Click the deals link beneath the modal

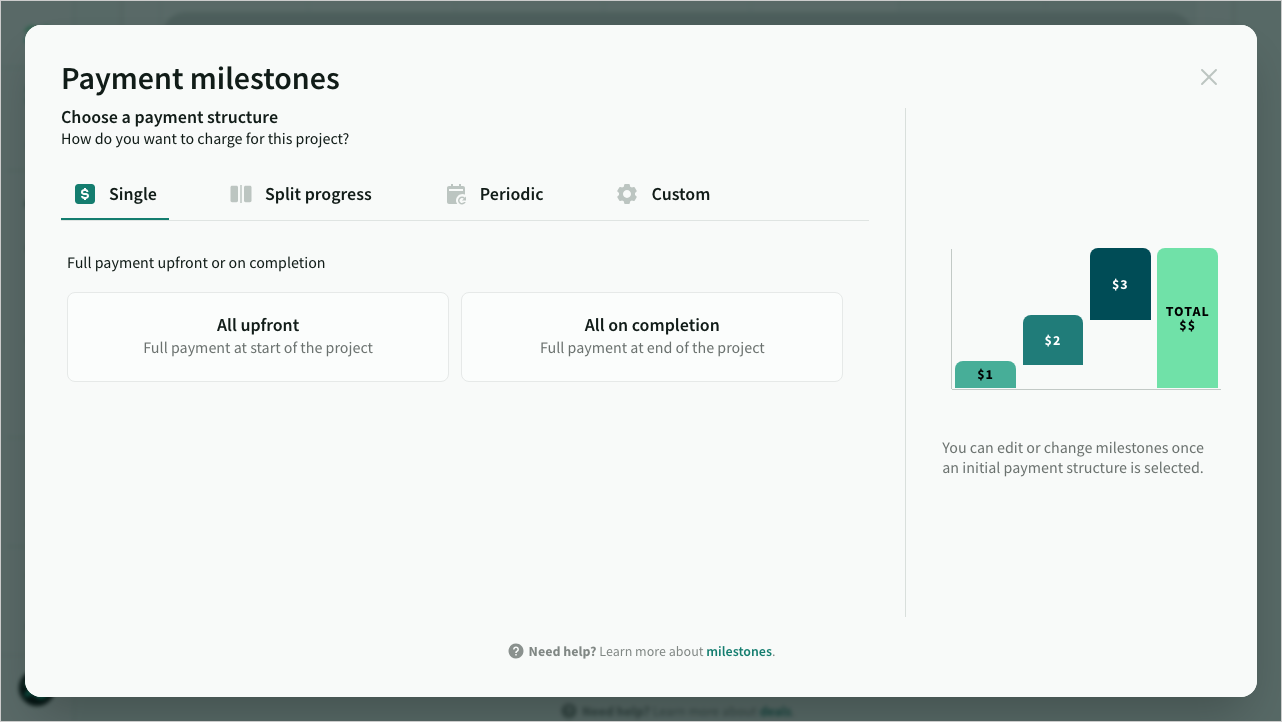[777, 711]
